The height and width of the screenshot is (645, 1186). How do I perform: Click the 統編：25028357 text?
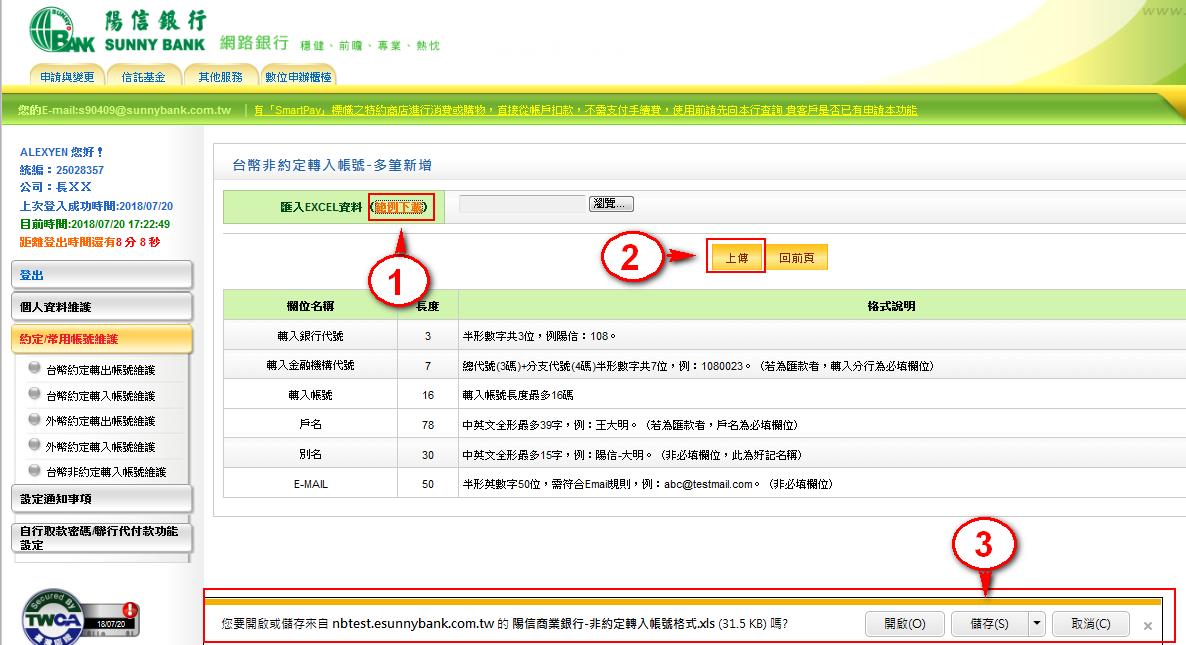pos(61,170)
